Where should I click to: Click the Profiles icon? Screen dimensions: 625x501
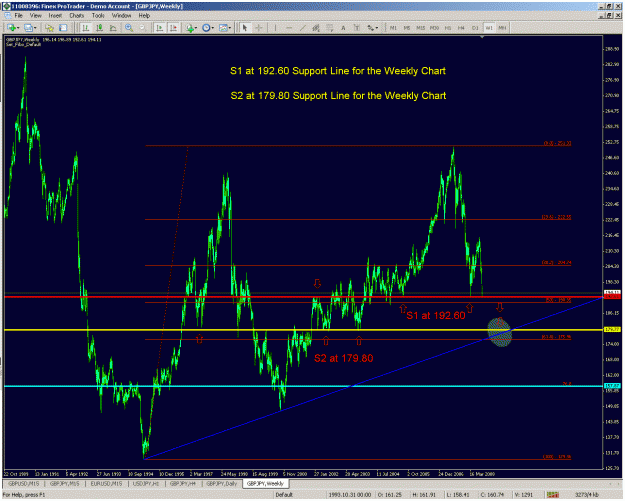coord(28,28)
